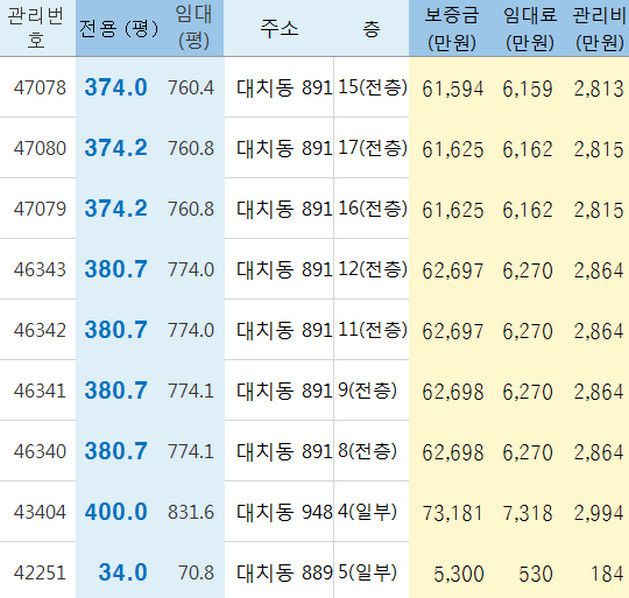Click deposit 61,625 in row 47079
This screenshot has width=629, height=598.
click(453, 211)
